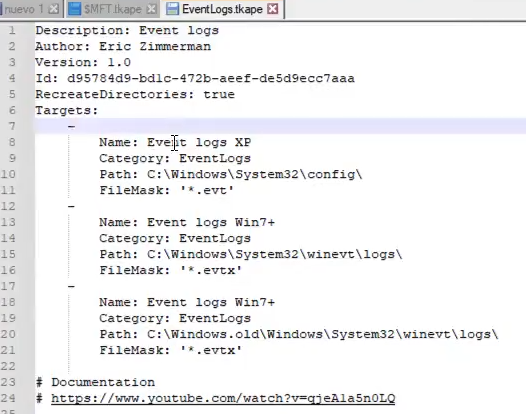Click the '# Documentation' comment line

[95, 382]
